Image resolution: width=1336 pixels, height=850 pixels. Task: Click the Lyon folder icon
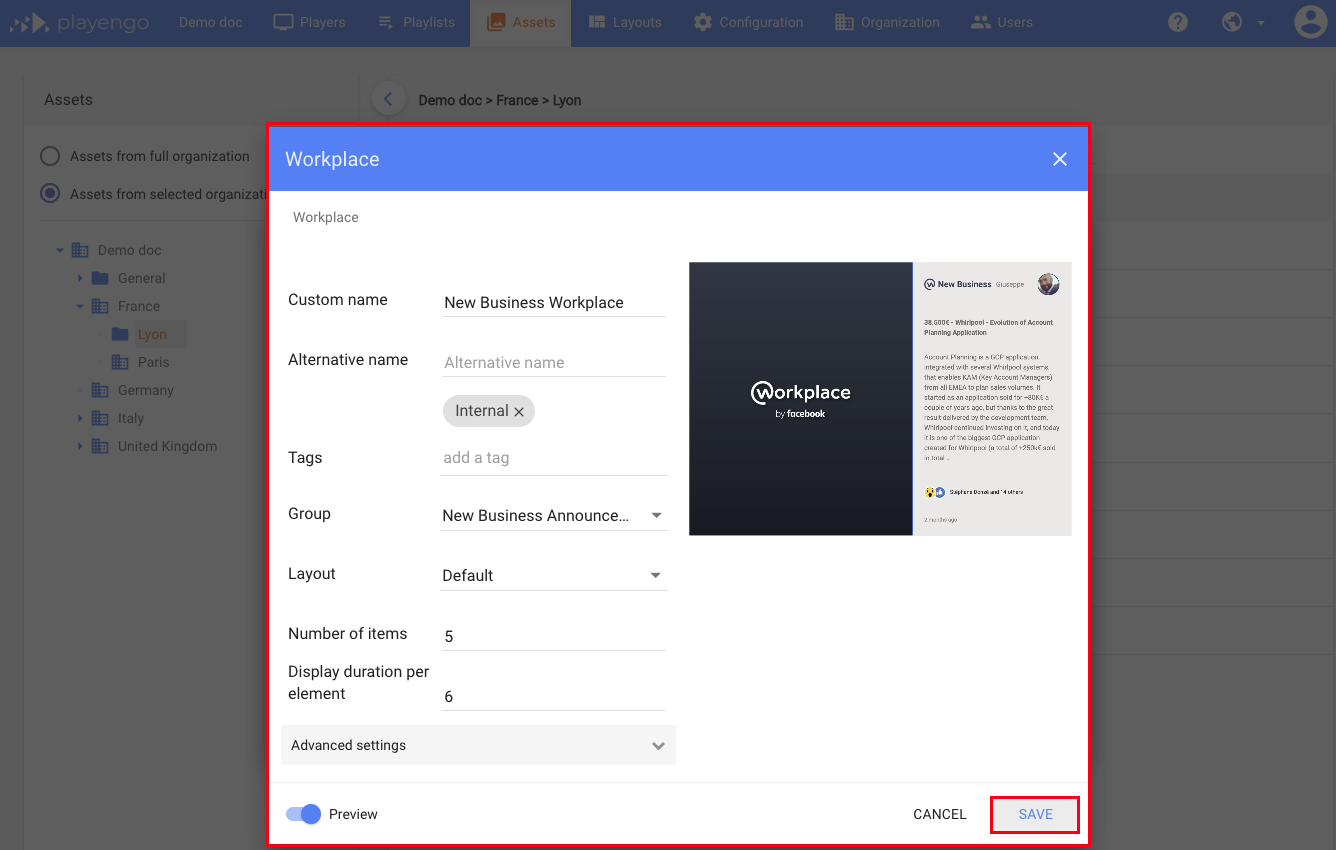(120, 334)
